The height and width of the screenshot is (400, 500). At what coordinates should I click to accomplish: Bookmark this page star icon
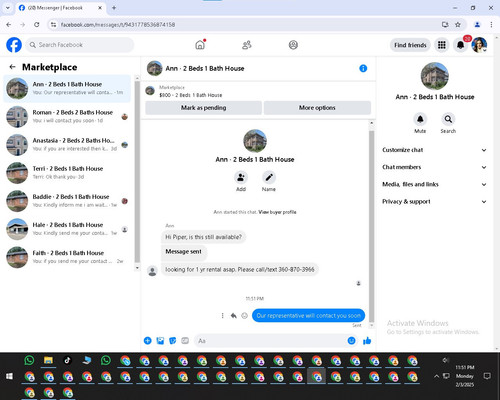point(458,25)
